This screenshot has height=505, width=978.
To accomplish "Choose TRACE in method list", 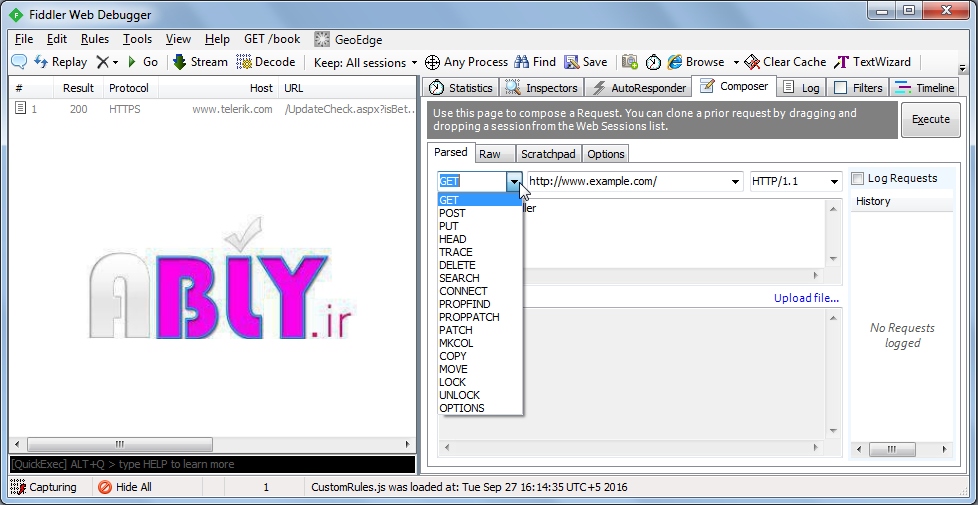I will (x=480, y=252).
